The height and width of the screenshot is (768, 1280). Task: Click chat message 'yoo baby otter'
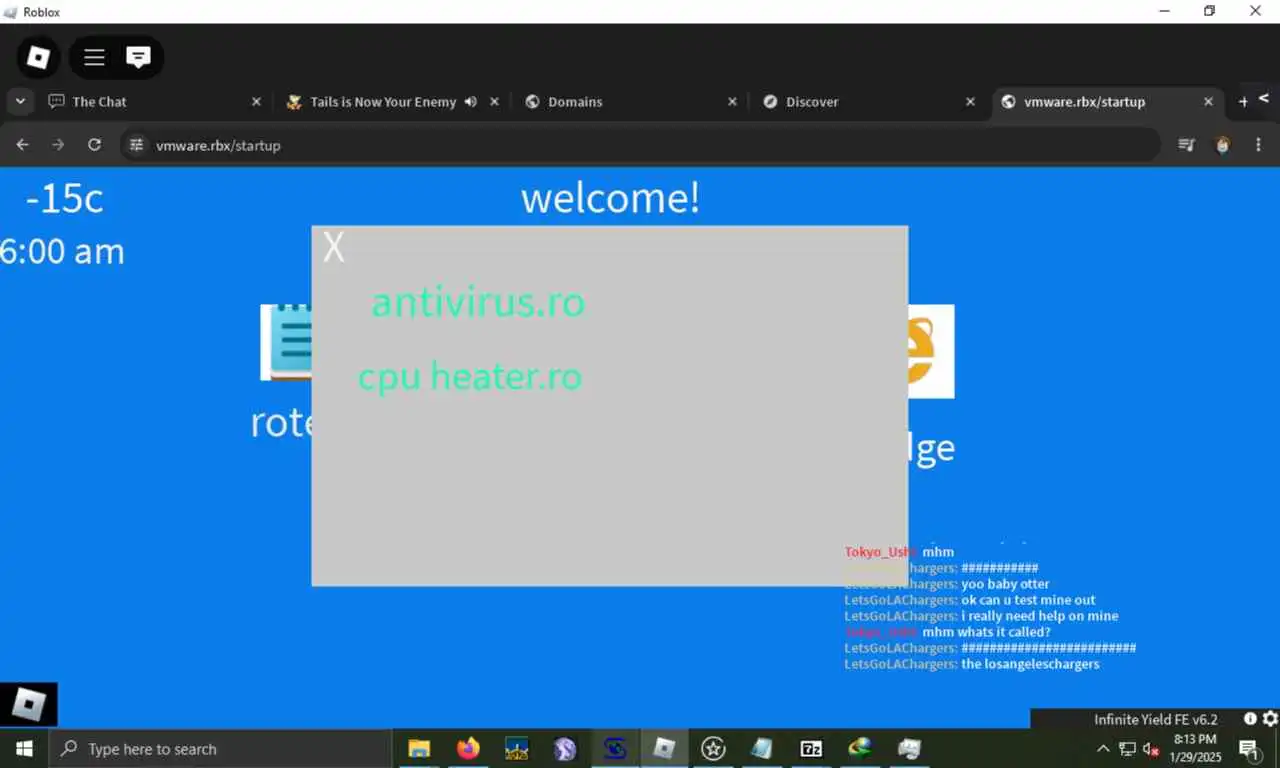tap(1005, 584)
